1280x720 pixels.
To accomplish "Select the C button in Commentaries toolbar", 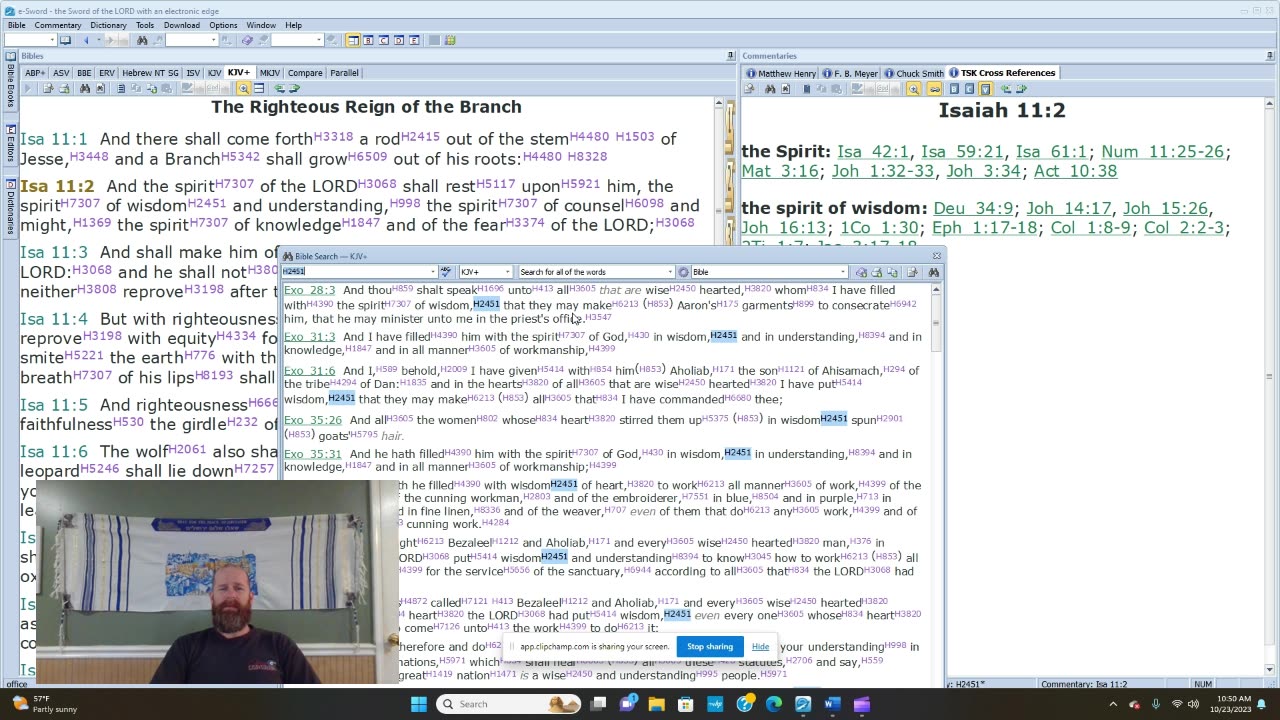I will coord(969,89).
